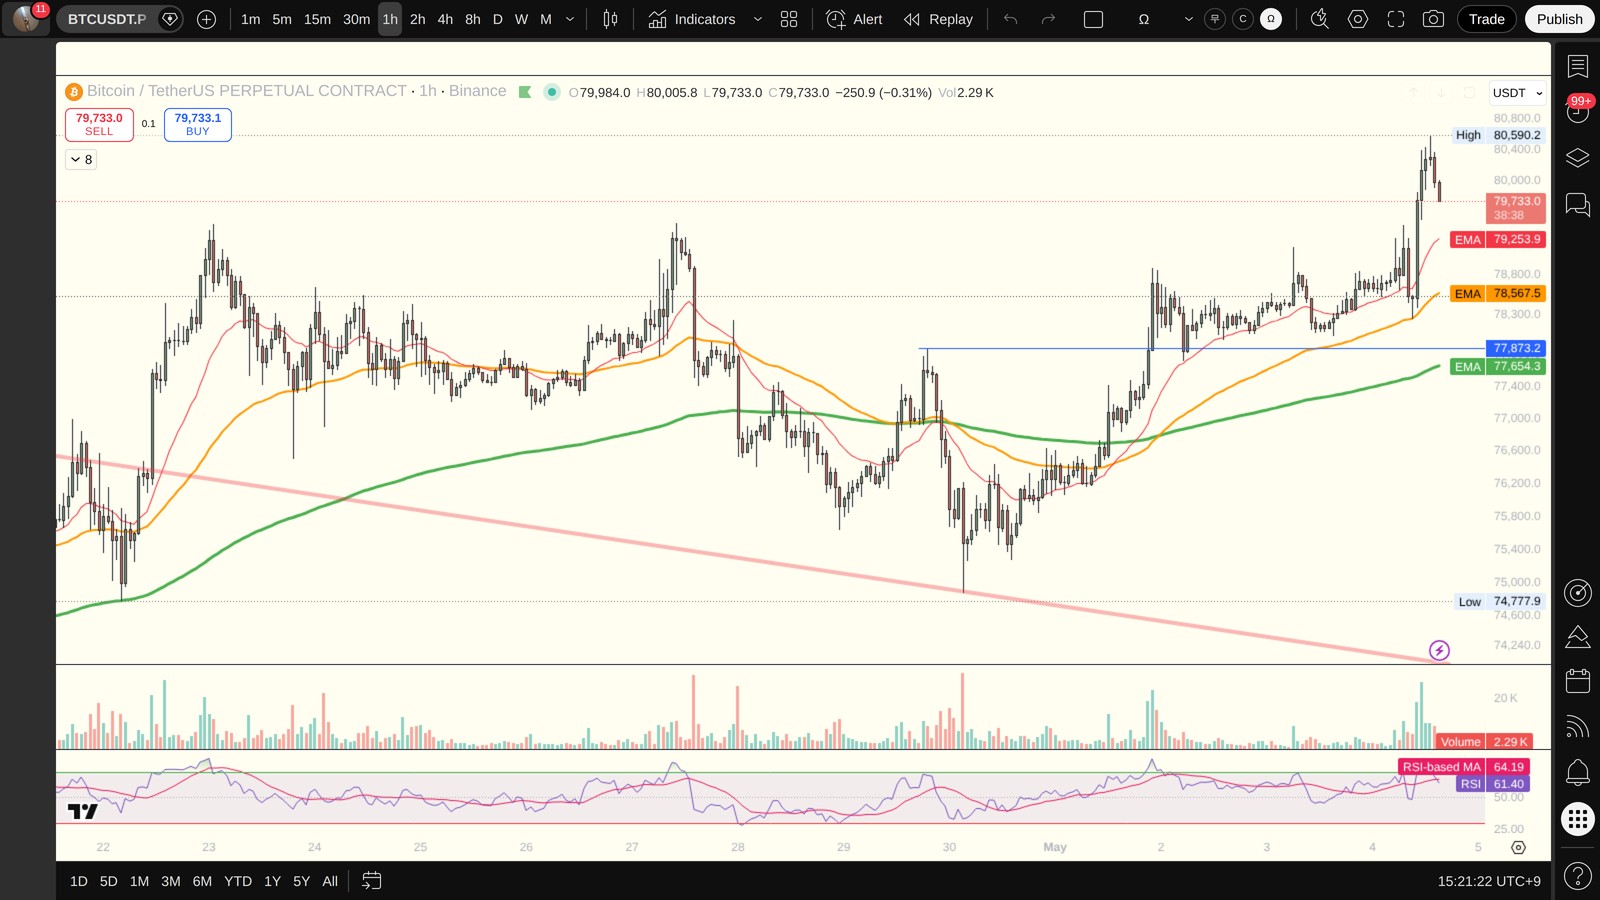The width and height of the screenshot is (1600, 900).
Task: Create an Alert
Action: [855, 19]
